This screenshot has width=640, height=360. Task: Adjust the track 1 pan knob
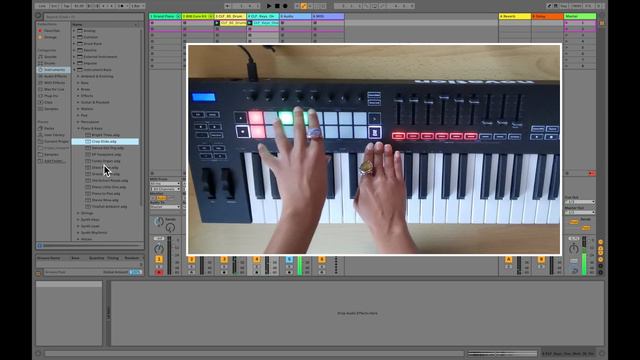159,248
